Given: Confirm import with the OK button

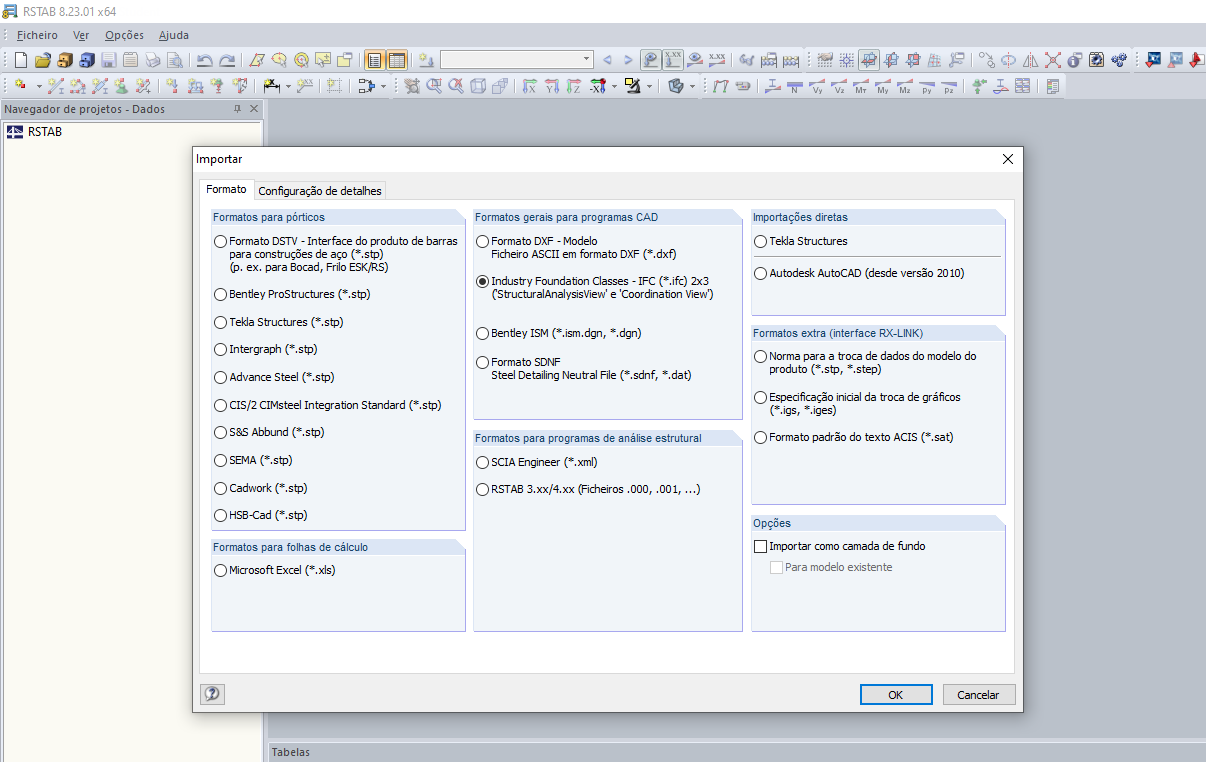Looking at the screenshot, I should (896, 694).
